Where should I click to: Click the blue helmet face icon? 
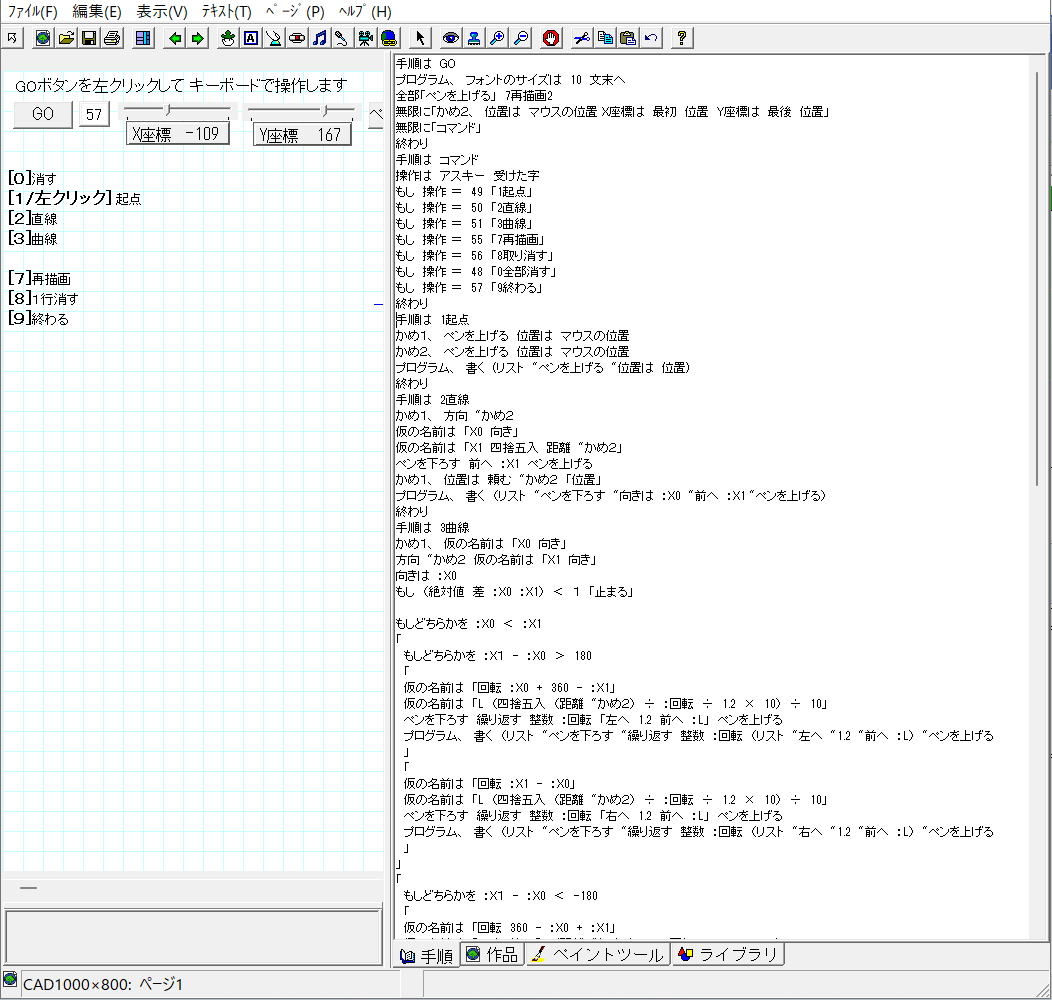(x=388, y=38)
